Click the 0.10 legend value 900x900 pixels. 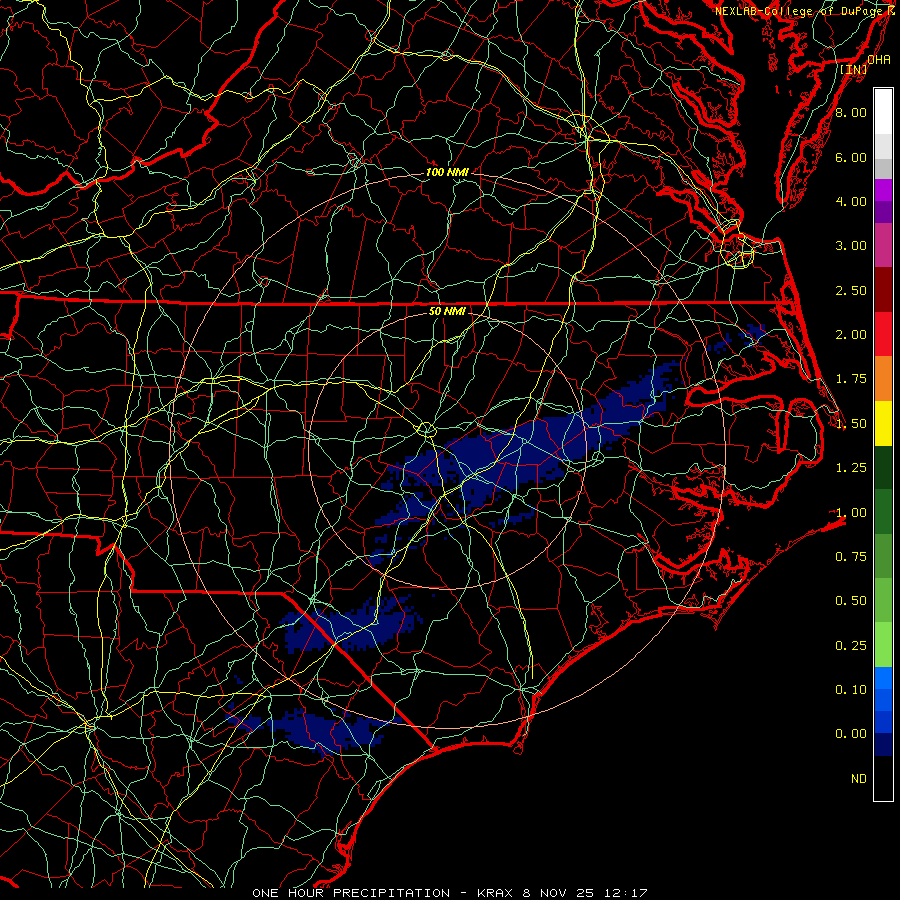[x=851, y=690]
